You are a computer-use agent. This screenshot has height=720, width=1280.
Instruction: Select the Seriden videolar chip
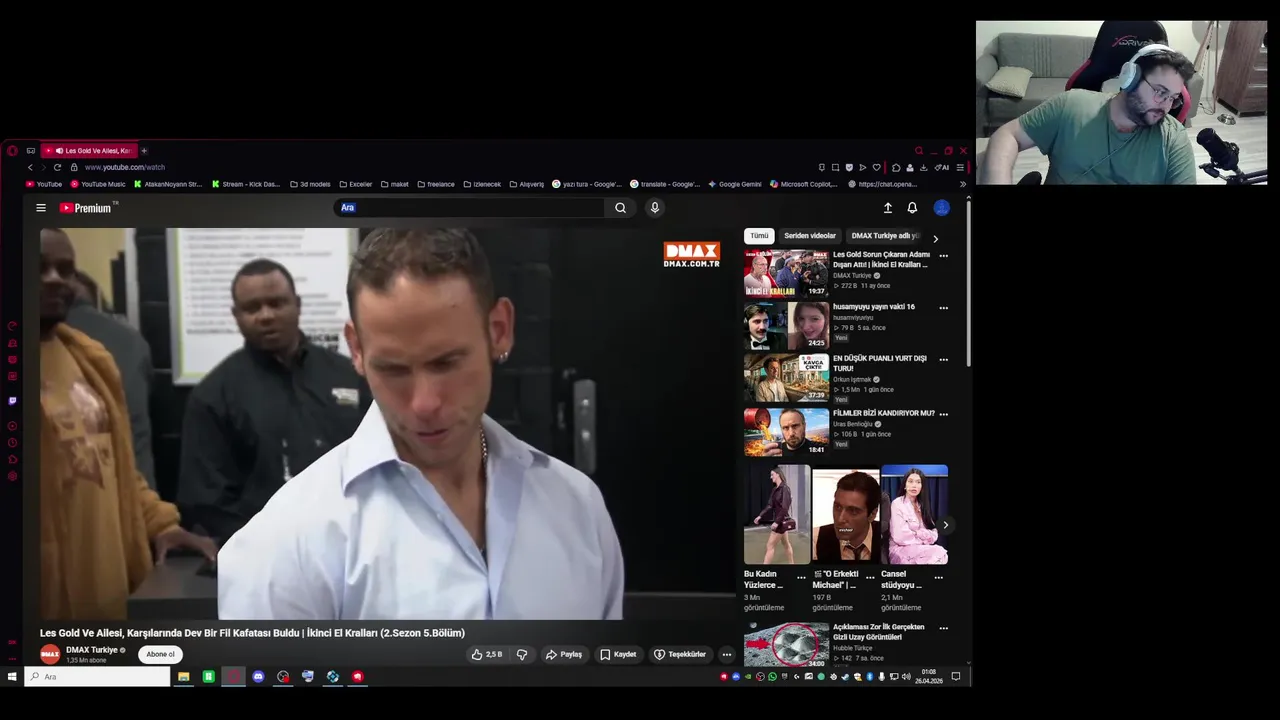point(810,236)
